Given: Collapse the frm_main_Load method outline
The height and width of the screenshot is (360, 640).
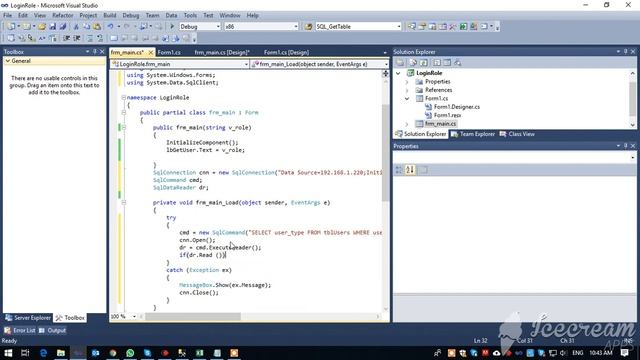Looking at the screenshot, I should point(123,202).
